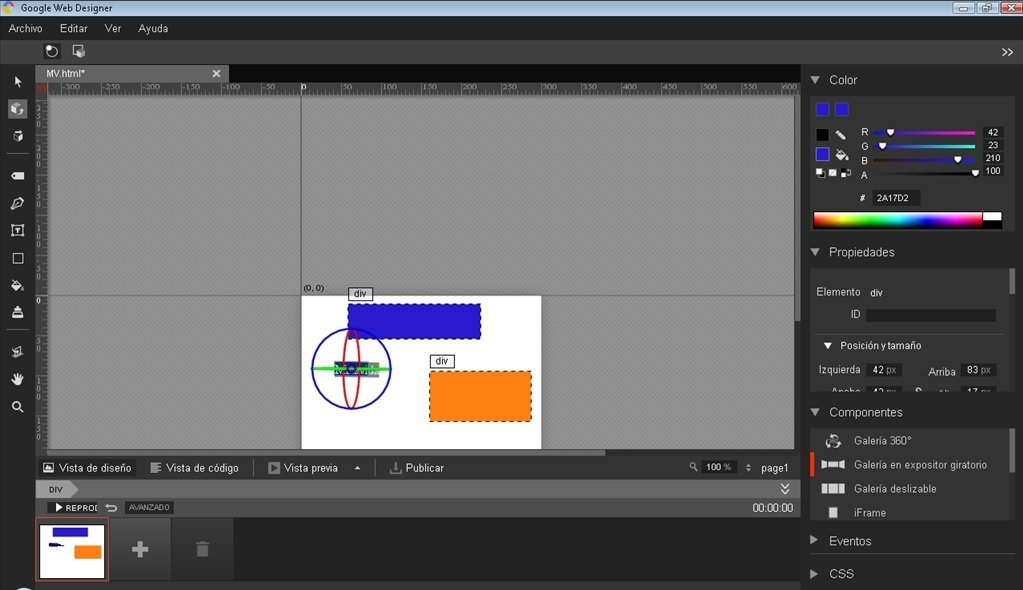
Task: Switch timeline to AVANZADO mode
Action: click(149, 507)
